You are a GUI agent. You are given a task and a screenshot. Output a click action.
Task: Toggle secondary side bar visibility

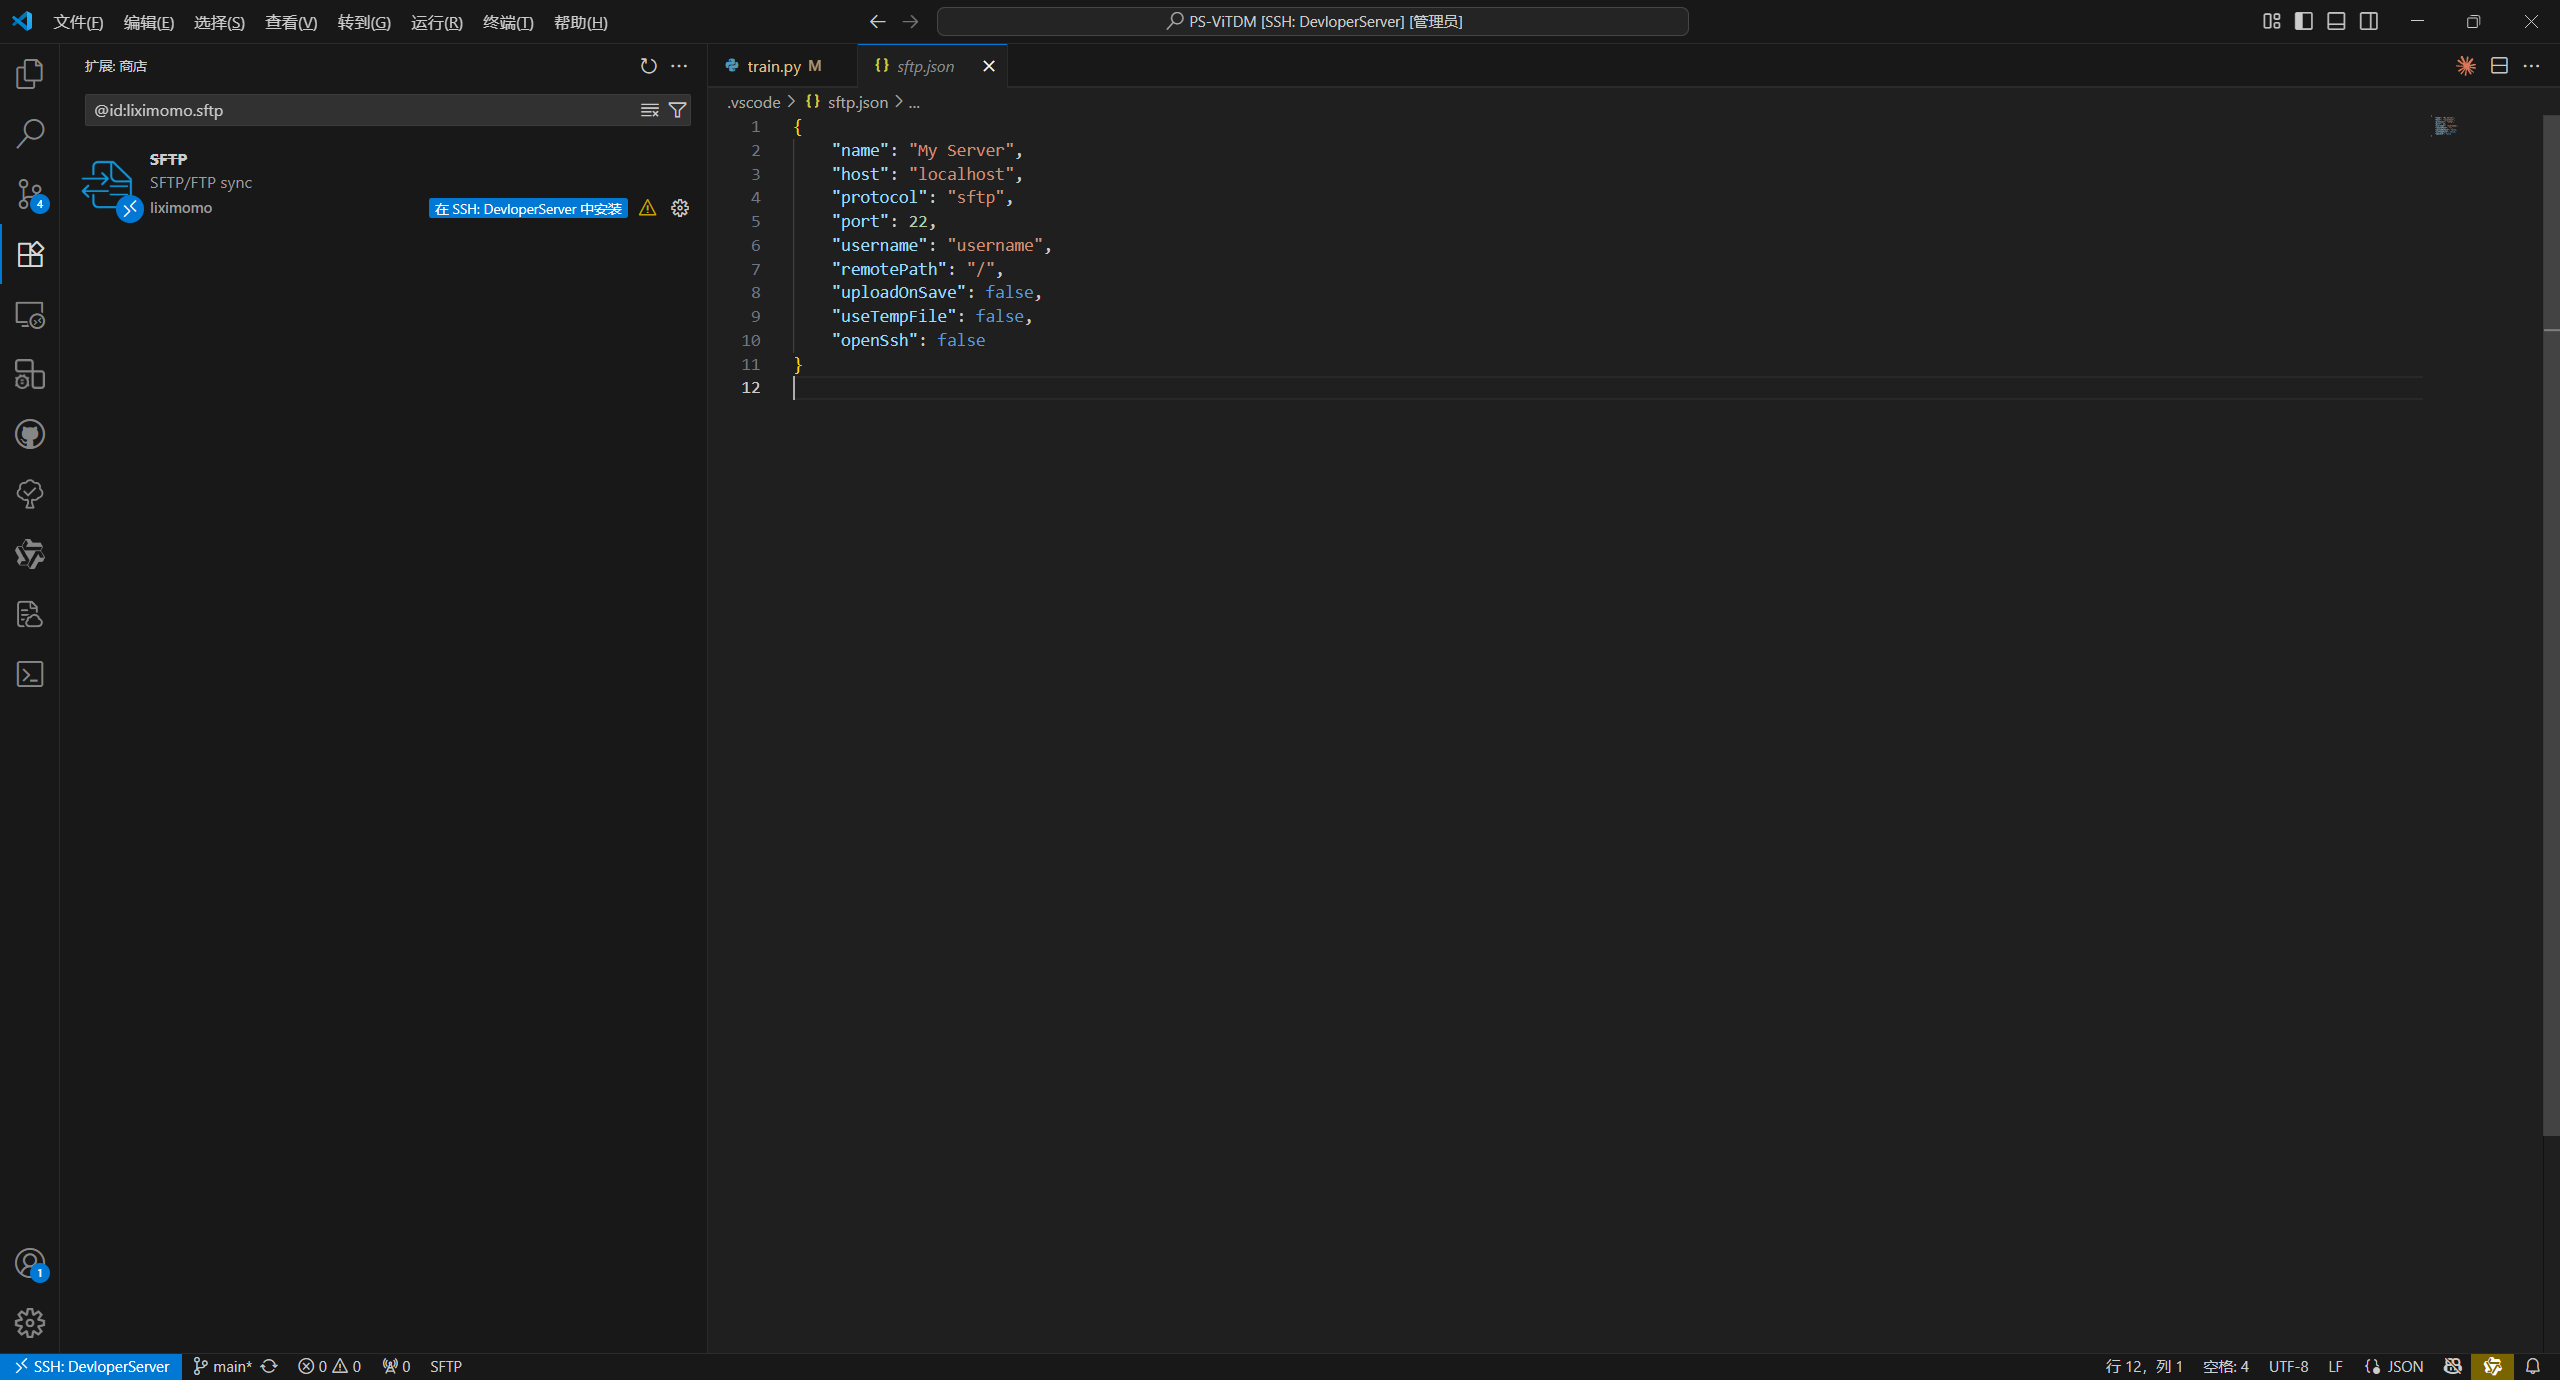pos(2369,21)
